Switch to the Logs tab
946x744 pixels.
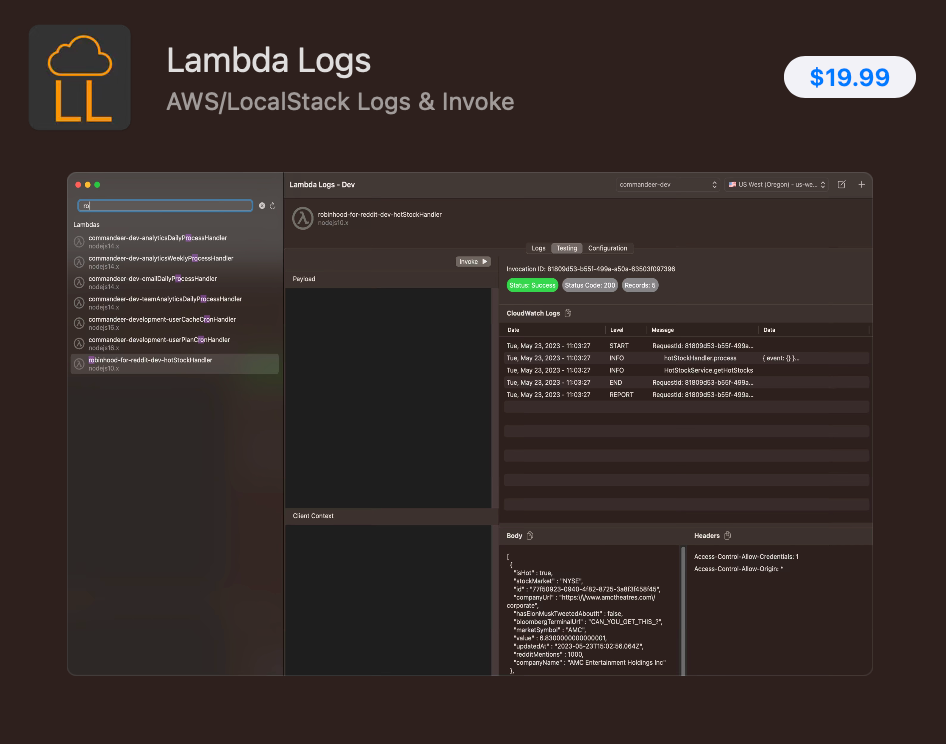[538, 248]
